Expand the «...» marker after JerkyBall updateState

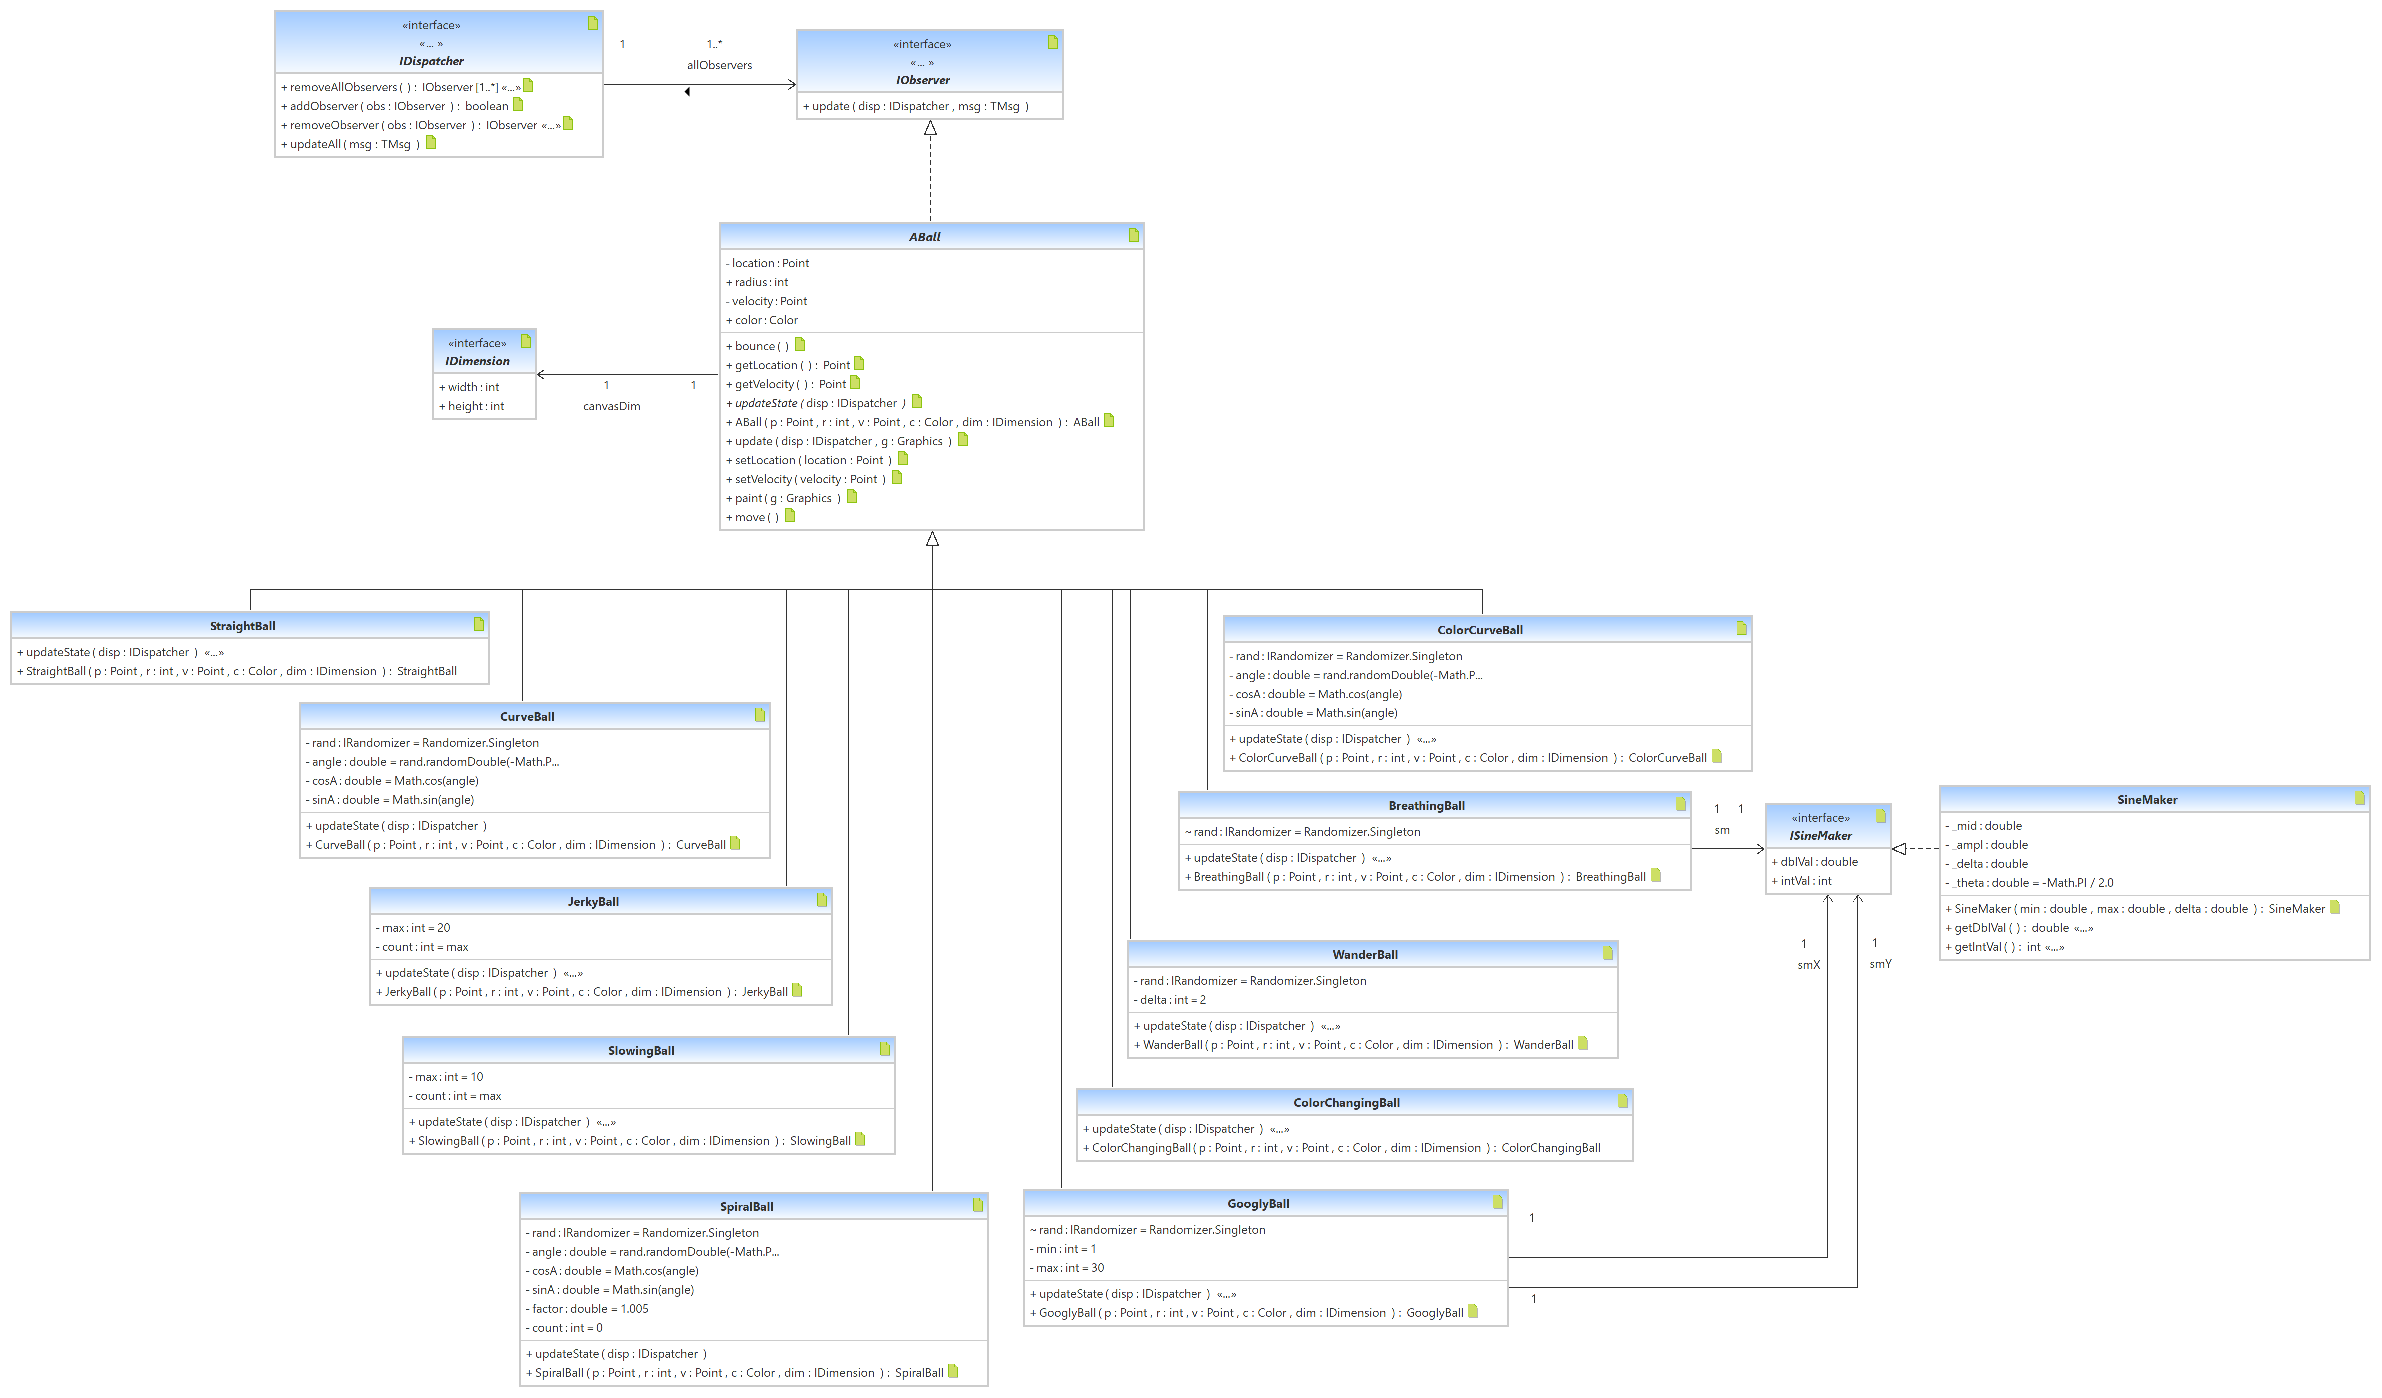pos(573,973)
